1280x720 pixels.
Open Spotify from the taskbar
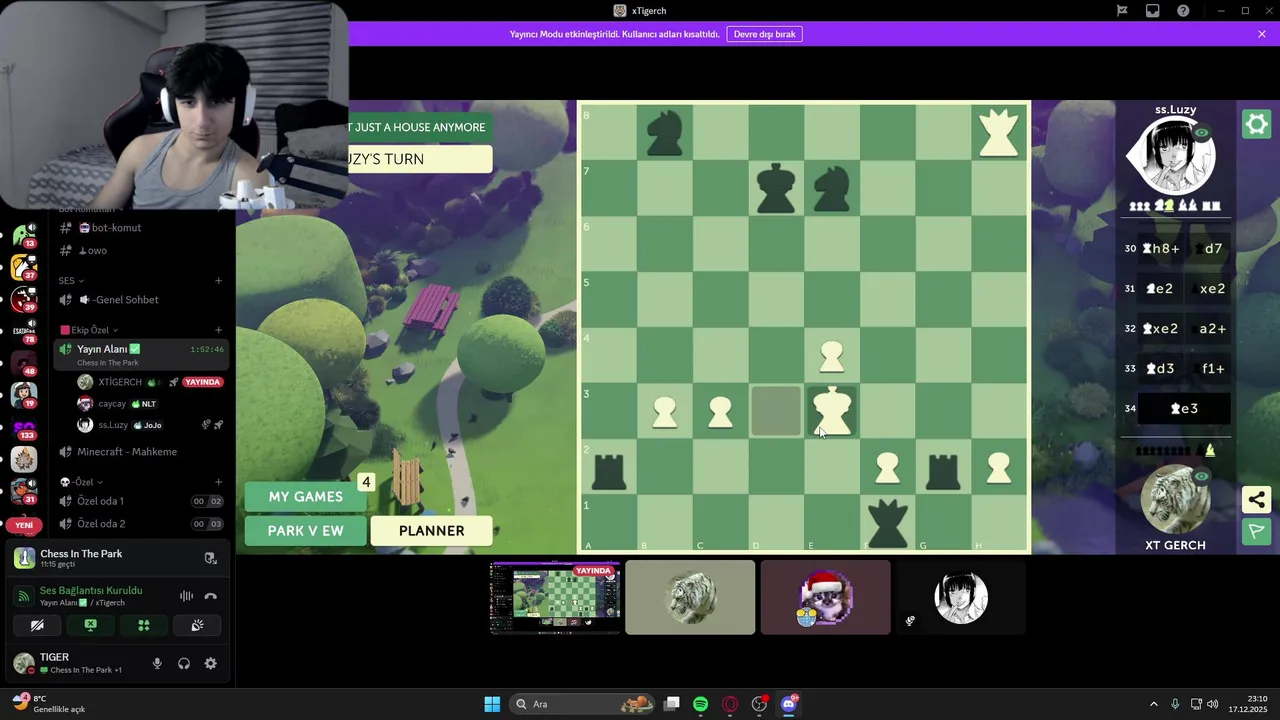(700, 704)
